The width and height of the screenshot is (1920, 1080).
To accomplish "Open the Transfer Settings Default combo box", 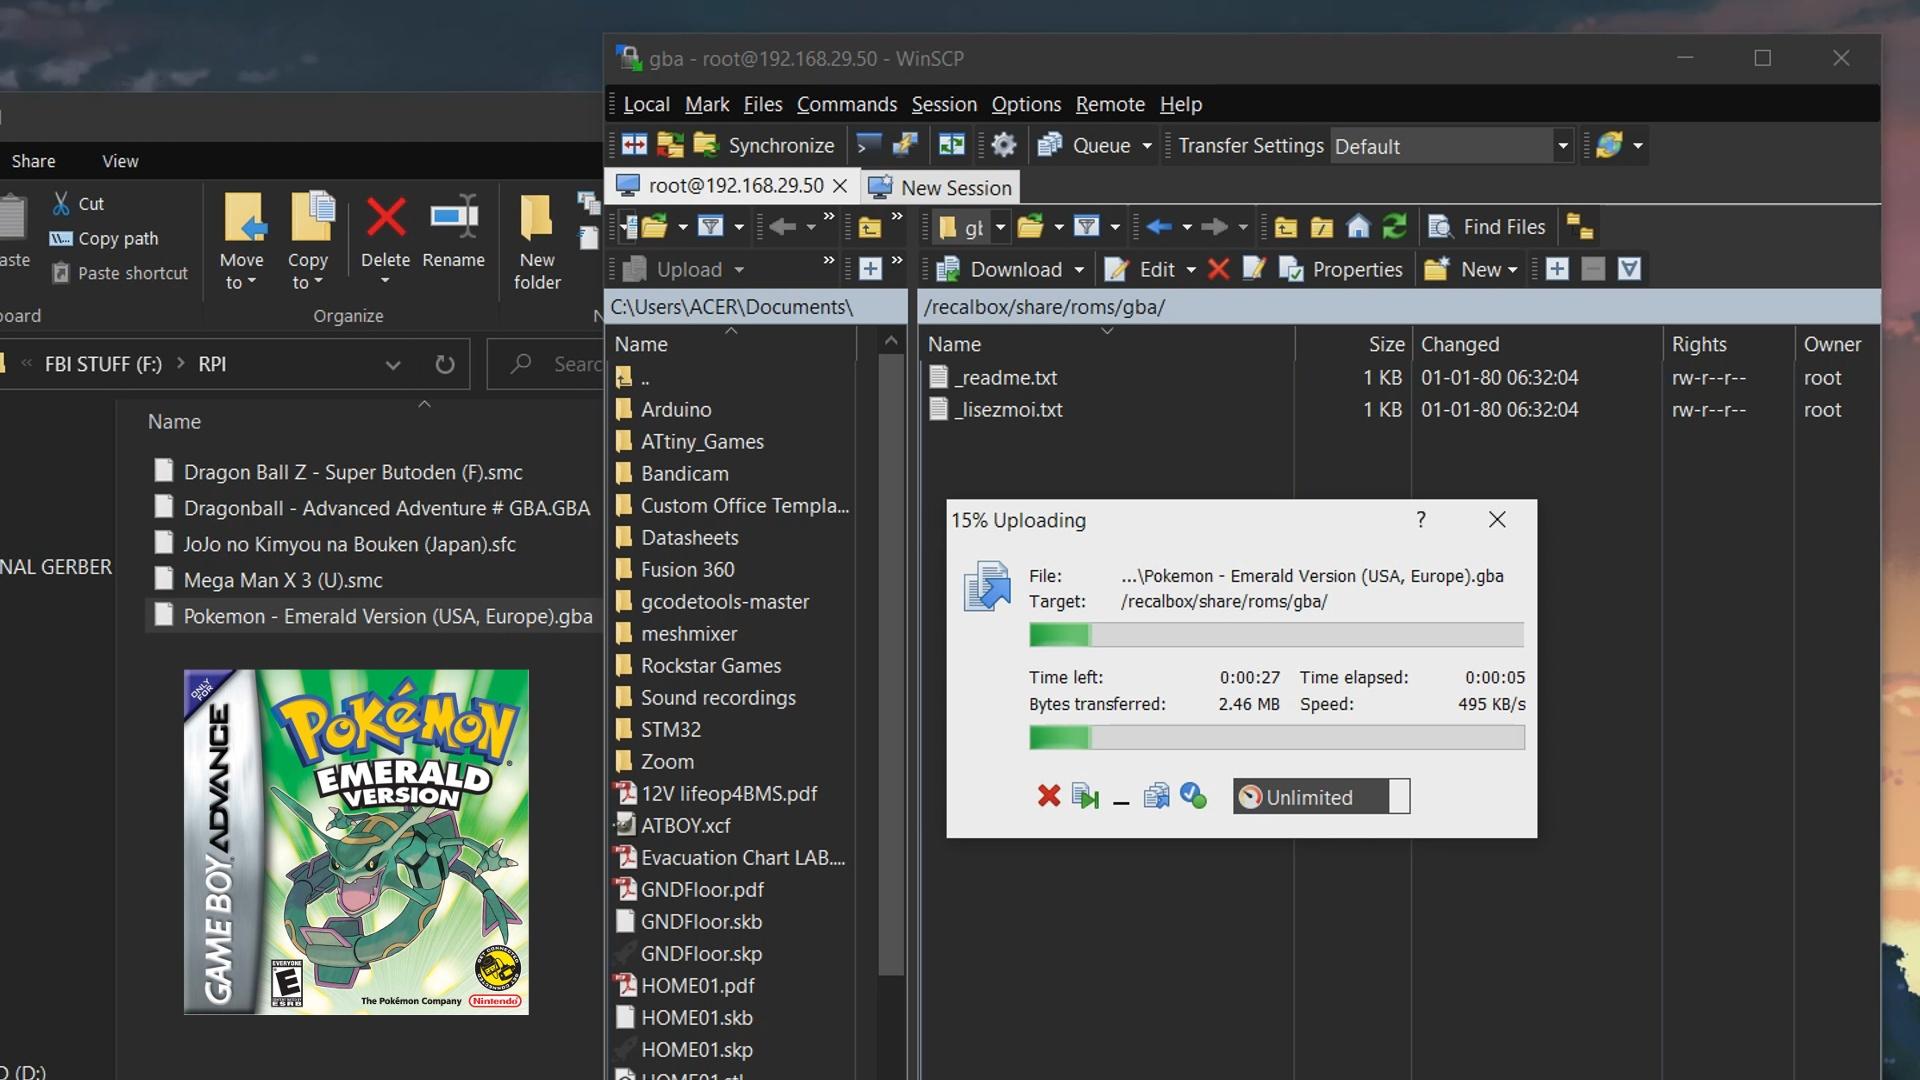I will (x=1451, y=146).
